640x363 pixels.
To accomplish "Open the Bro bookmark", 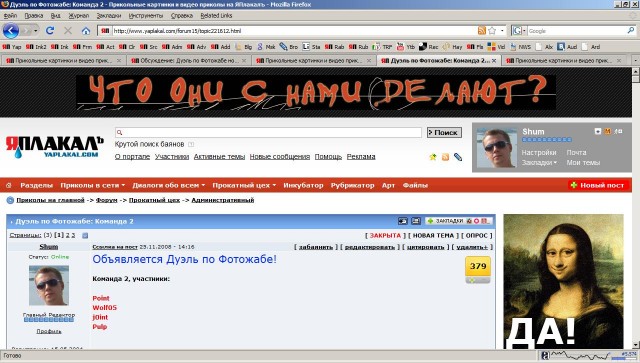I will click(289, 47).
